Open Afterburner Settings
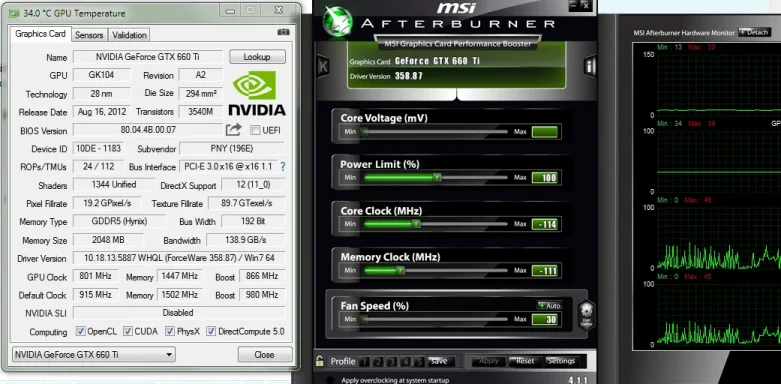This screenshot has width=781, height=384. click(561, 361)
